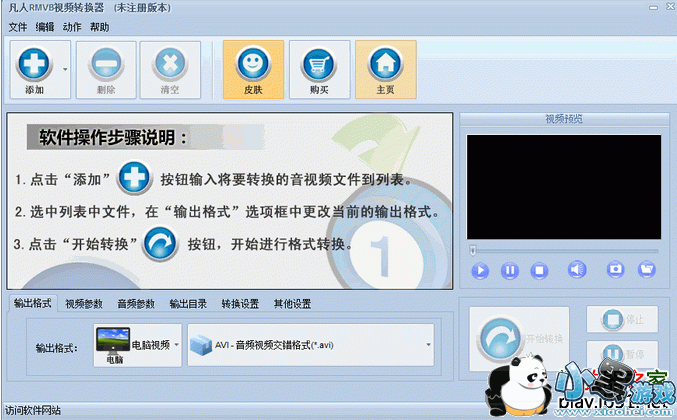Open the 皮肤 (Skin) smiley icon
This screenshot has height=420, width=677.
point(253,65)
